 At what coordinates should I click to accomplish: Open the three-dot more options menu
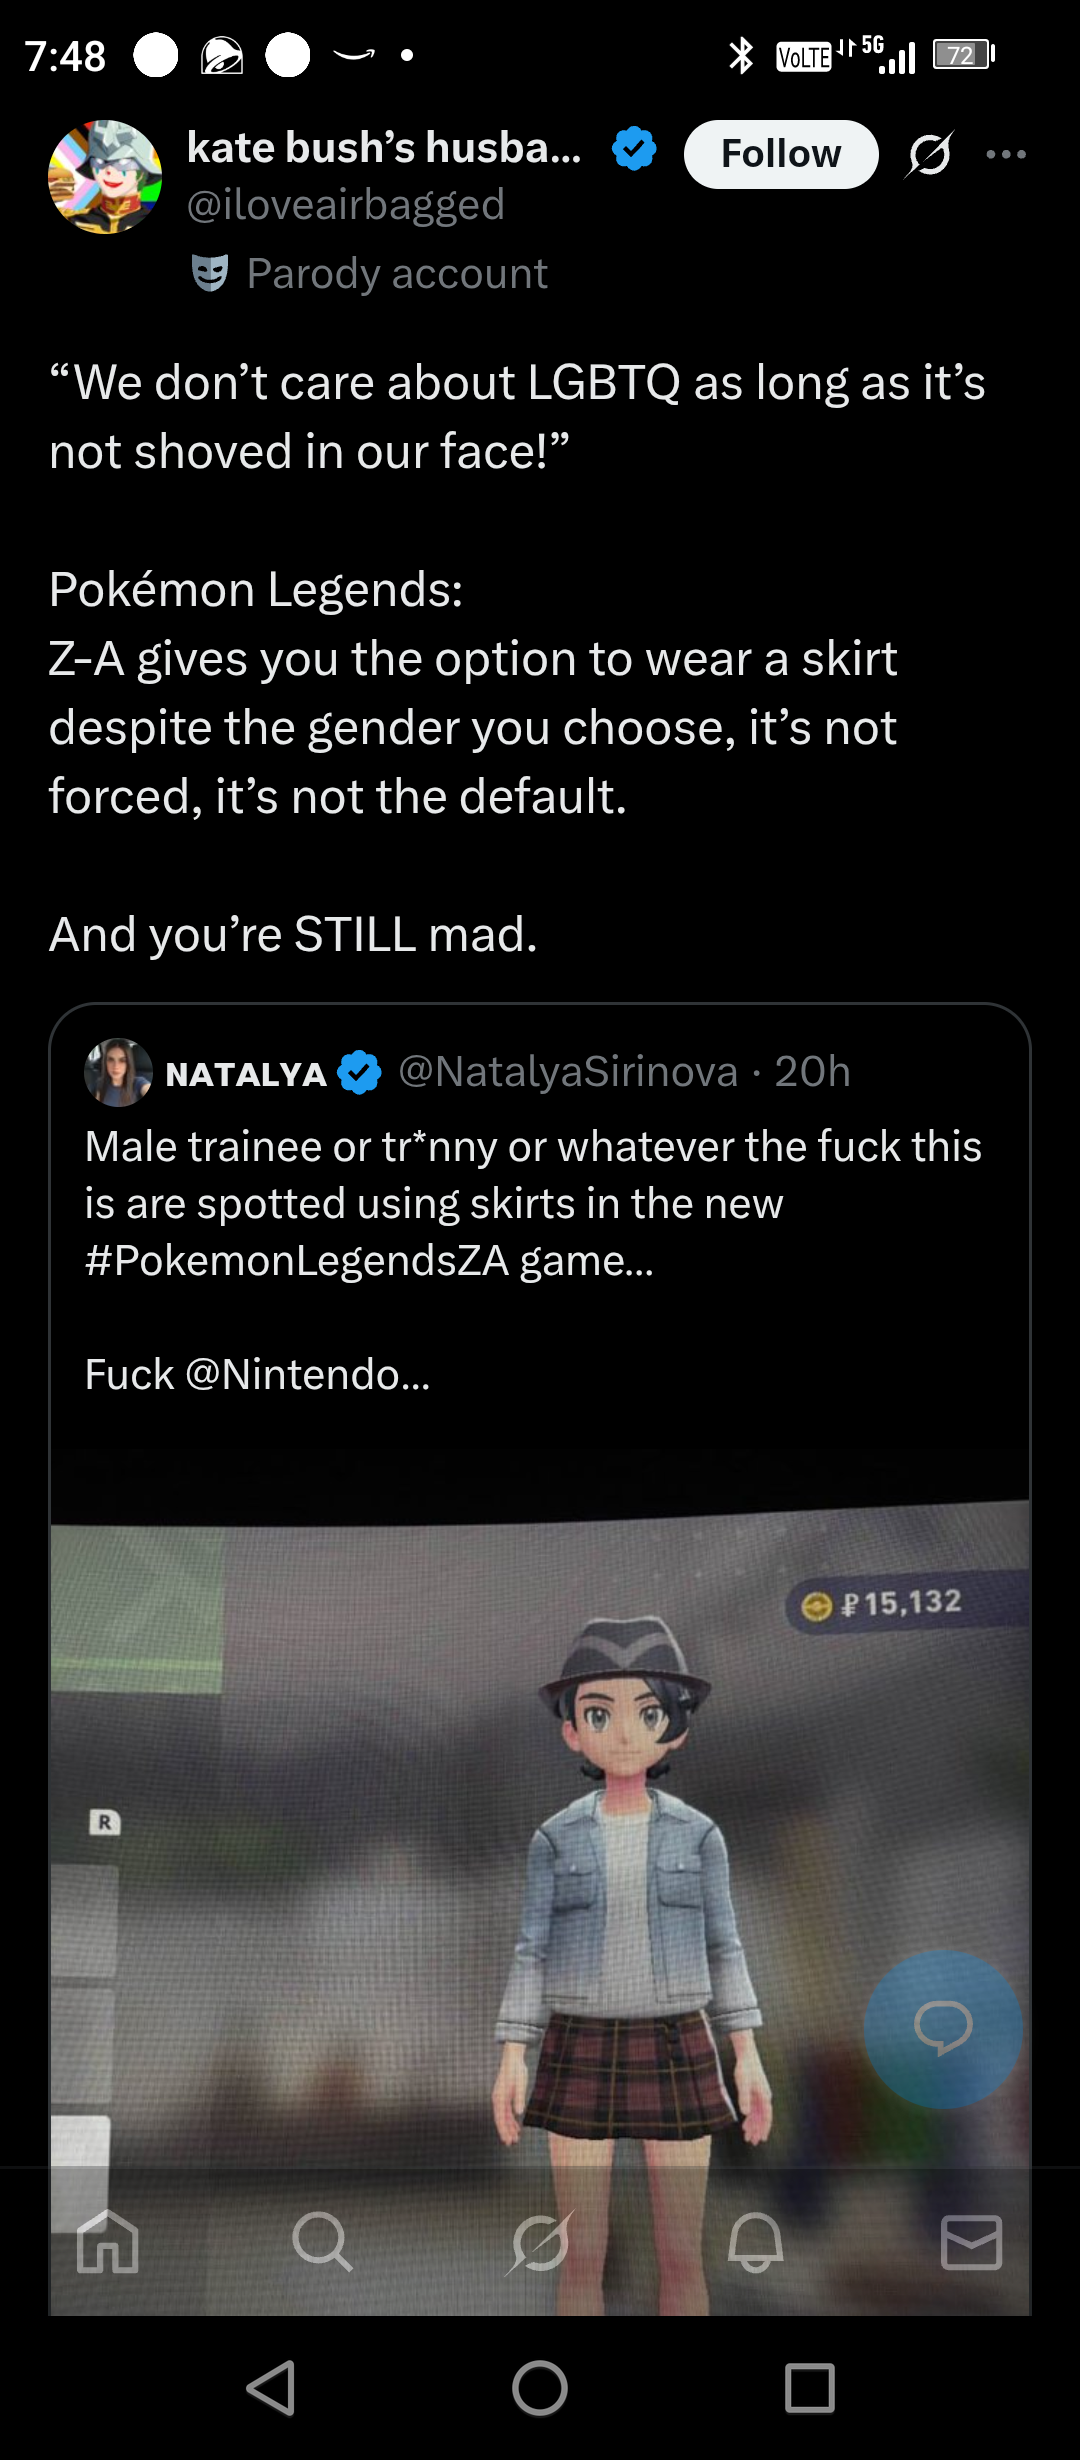click(1005, 154)
